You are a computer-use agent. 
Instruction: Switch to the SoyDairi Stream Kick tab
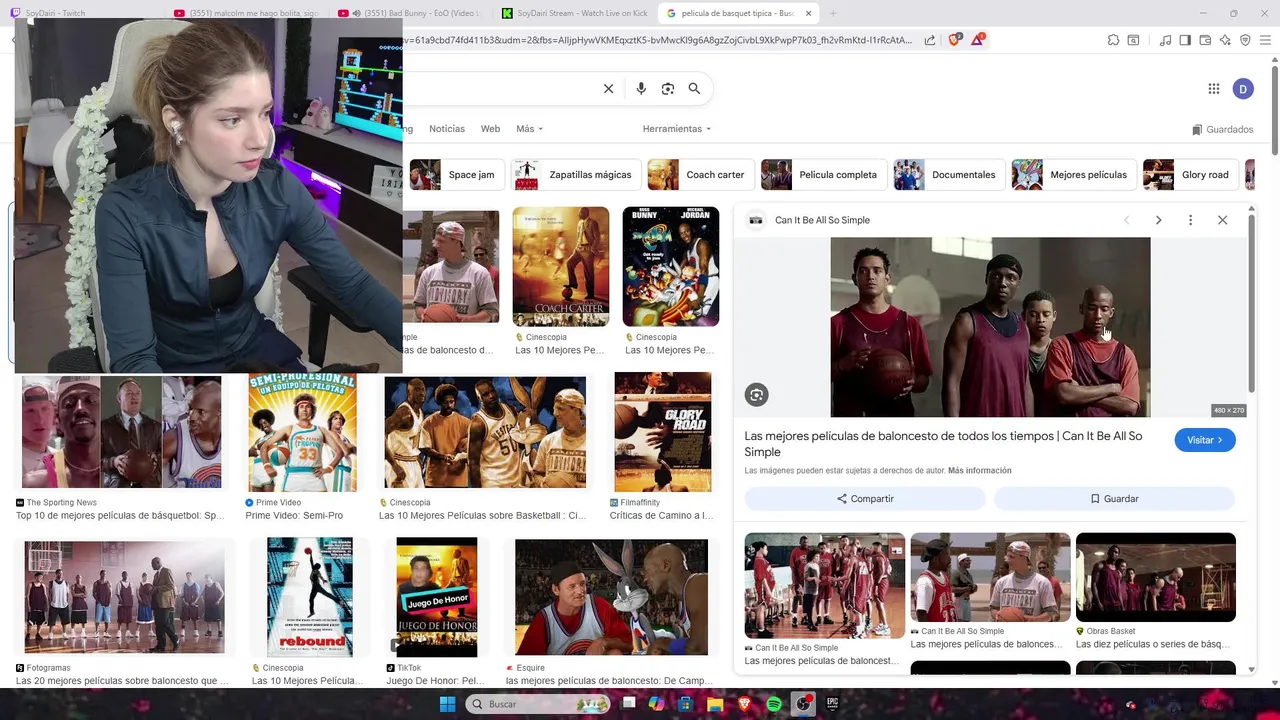pos(574,13)
